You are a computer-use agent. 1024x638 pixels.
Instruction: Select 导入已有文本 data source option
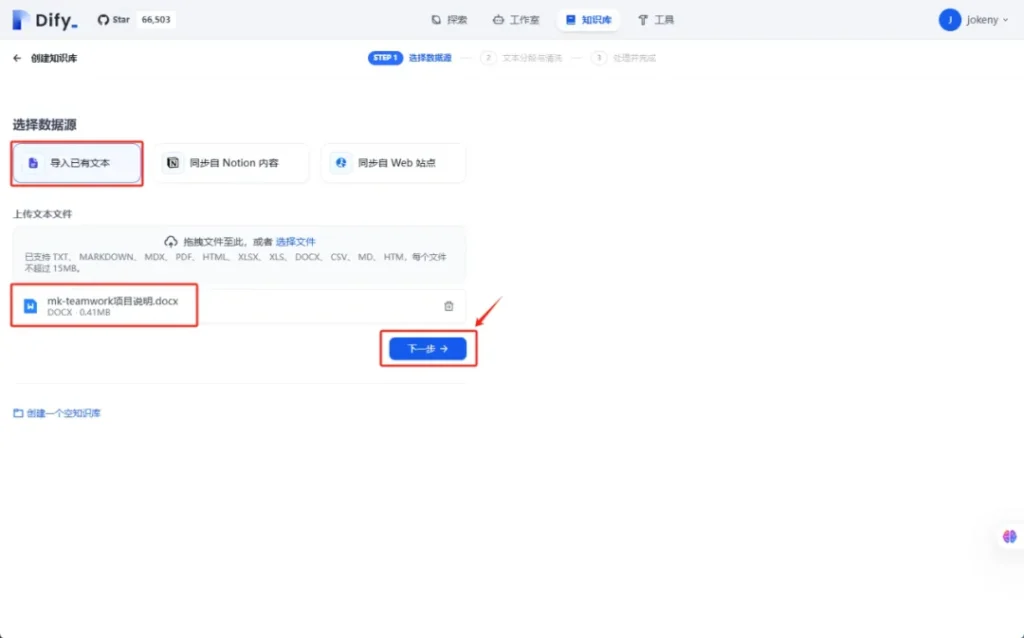coord(77,163)
